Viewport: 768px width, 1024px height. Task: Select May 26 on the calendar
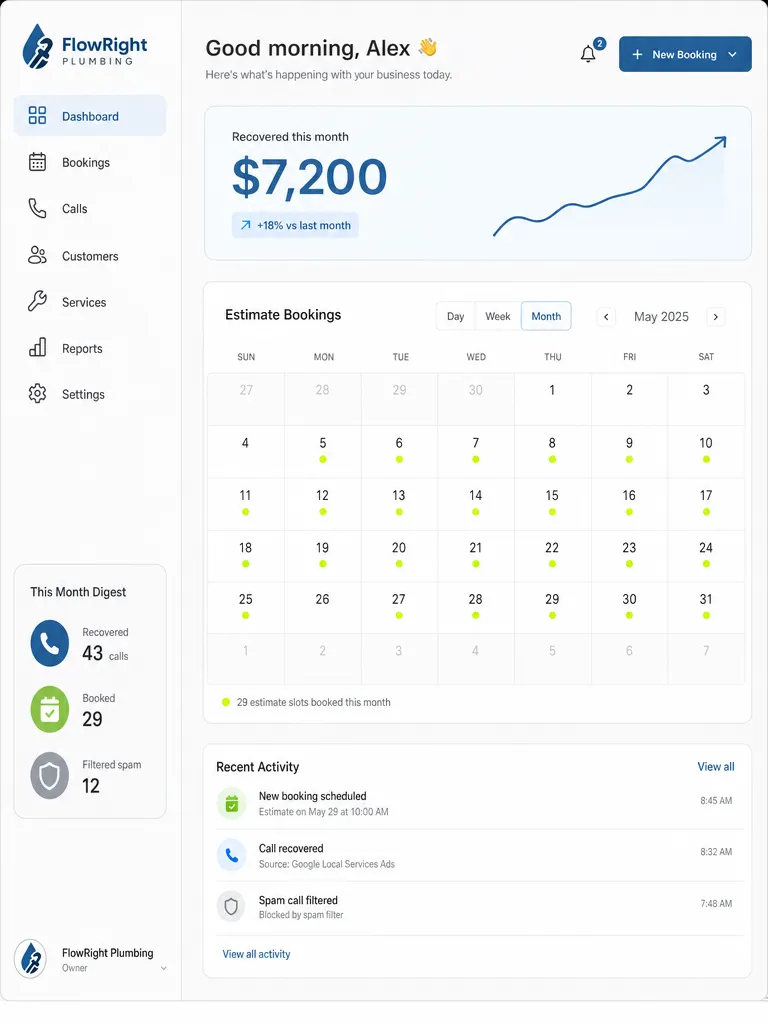click(x=323, y=607)
